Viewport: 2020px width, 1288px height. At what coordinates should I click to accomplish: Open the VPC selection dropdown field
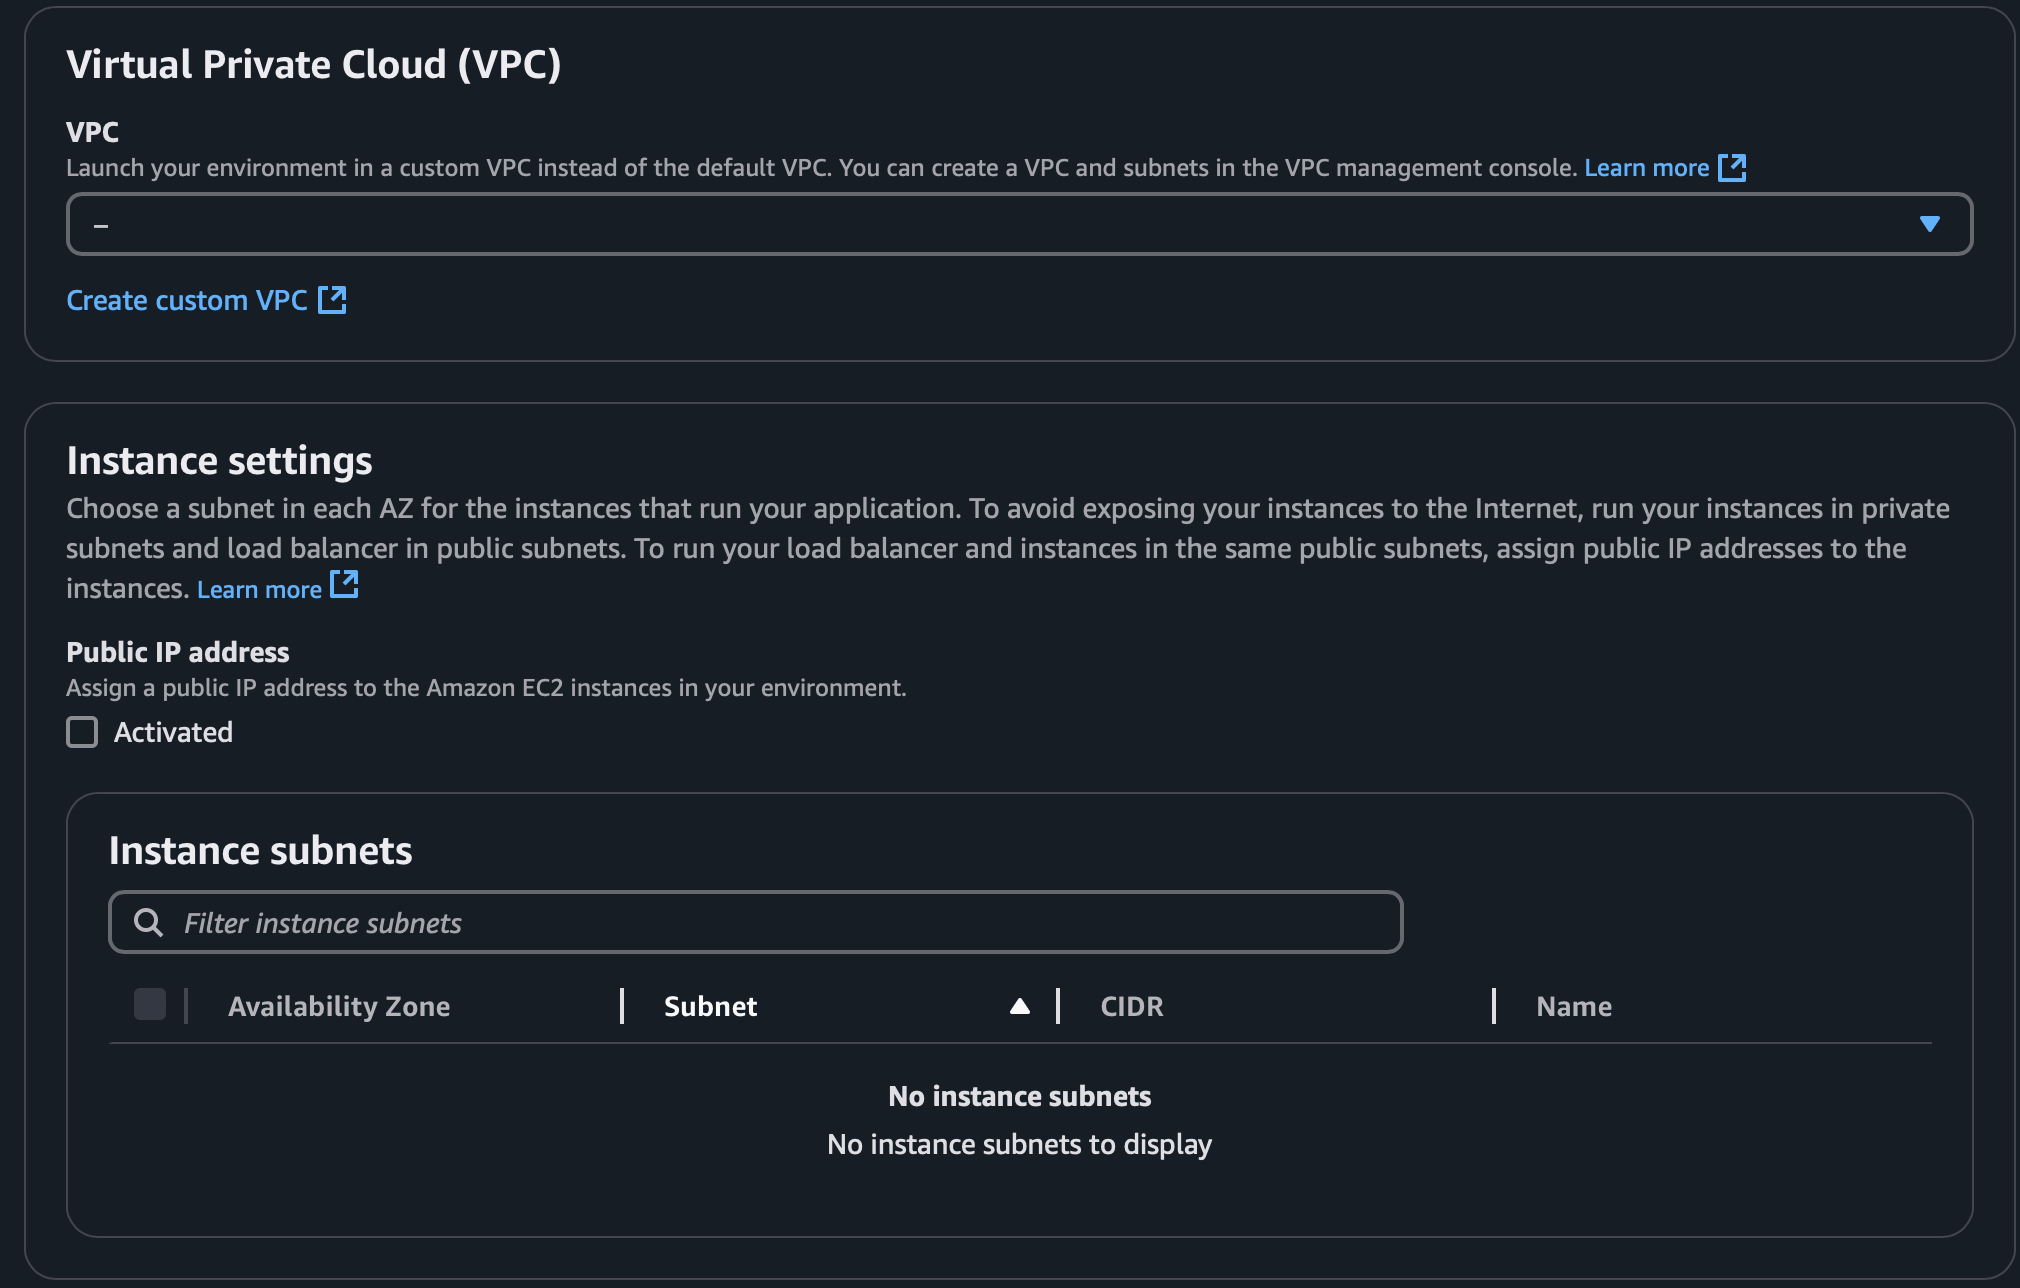coord(1000,224)
